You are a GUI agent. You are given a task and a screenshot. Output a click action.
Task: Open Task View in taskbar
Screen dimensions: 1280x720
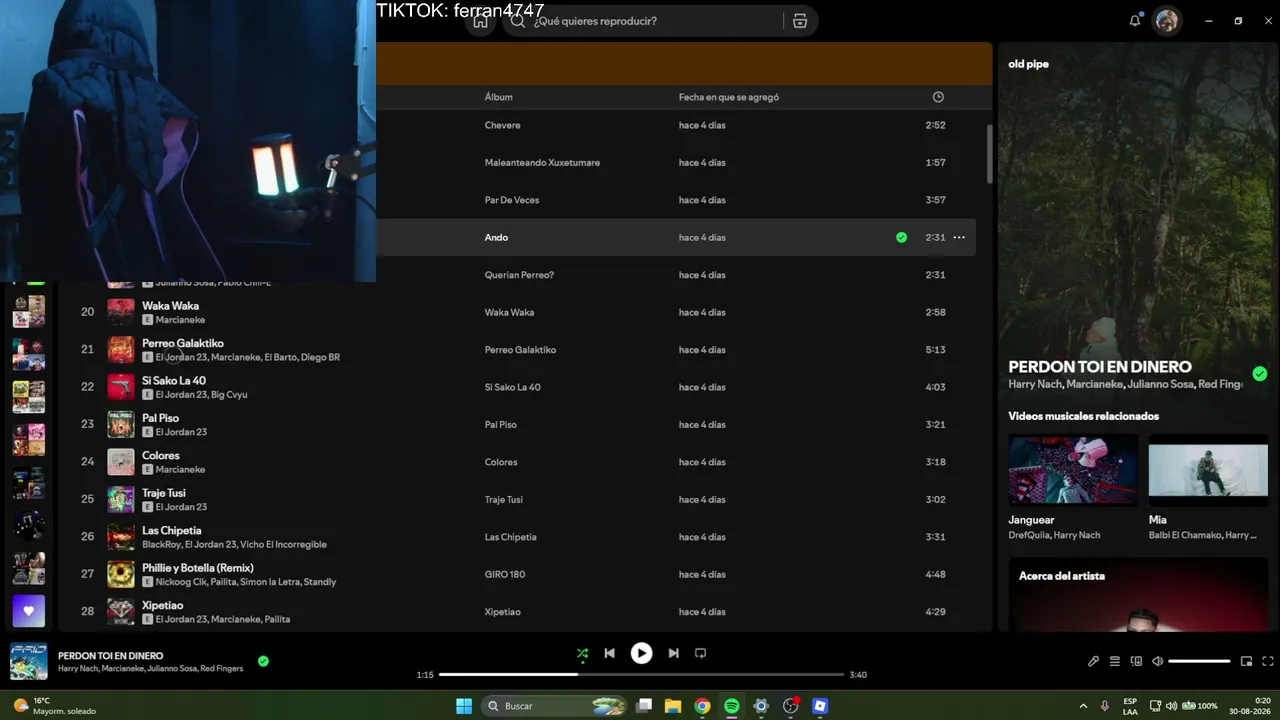645,706
